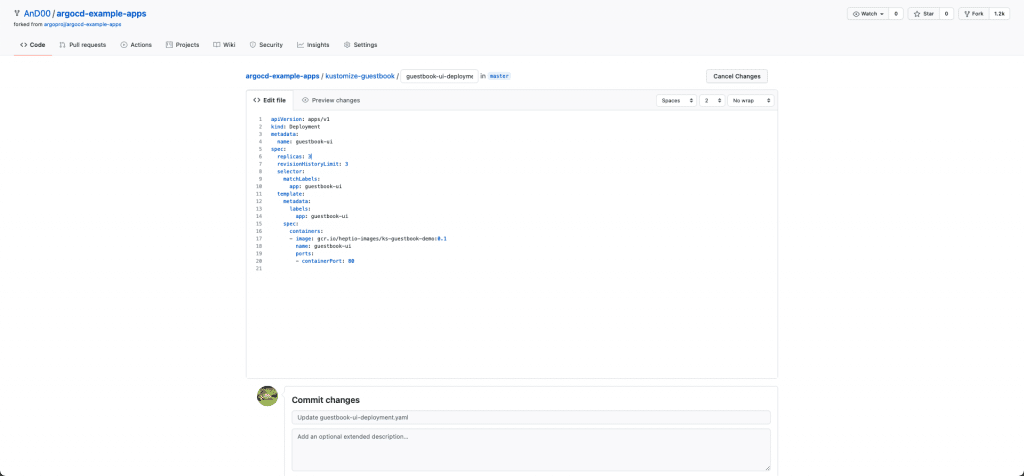The height and width of the screenshot is (476, 1024).
Task: Click the gear icon of Settings tab
Action: tap(347, 45)
